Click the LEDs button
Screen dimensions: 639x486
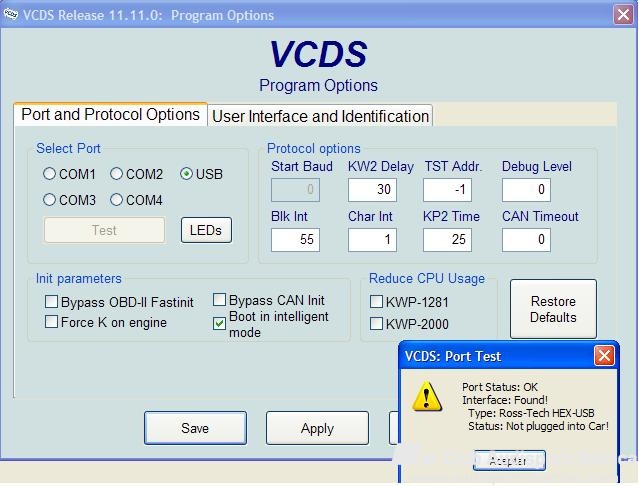point(206,230)
